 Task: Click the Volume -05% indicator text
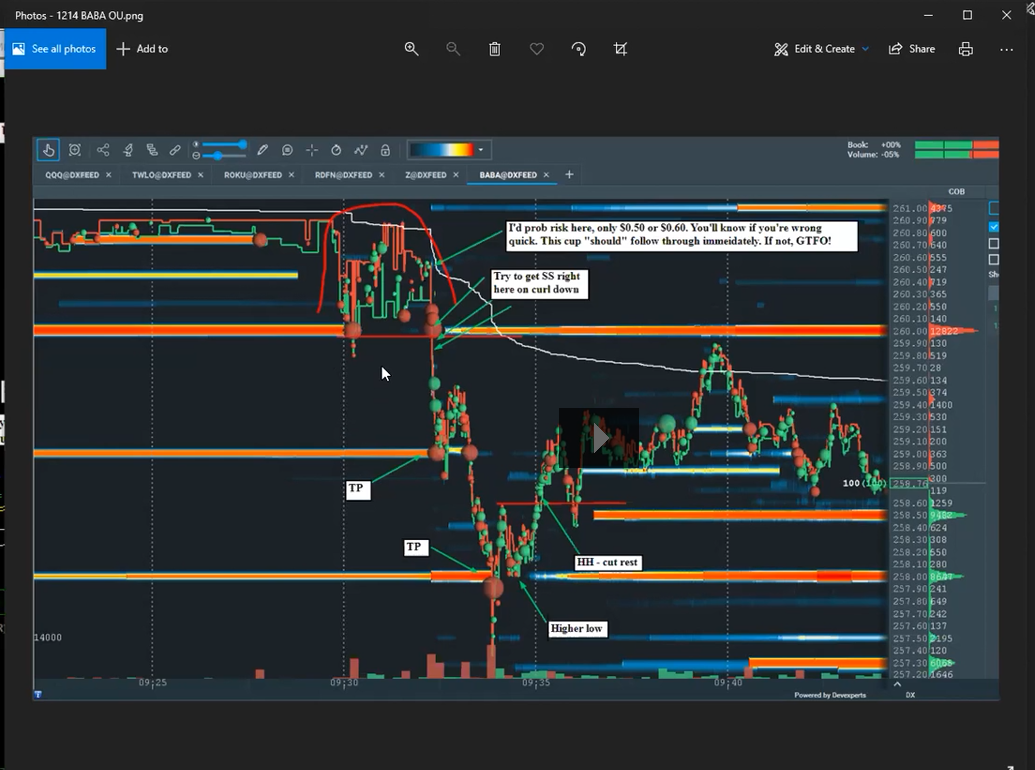(x=873, y=154)
